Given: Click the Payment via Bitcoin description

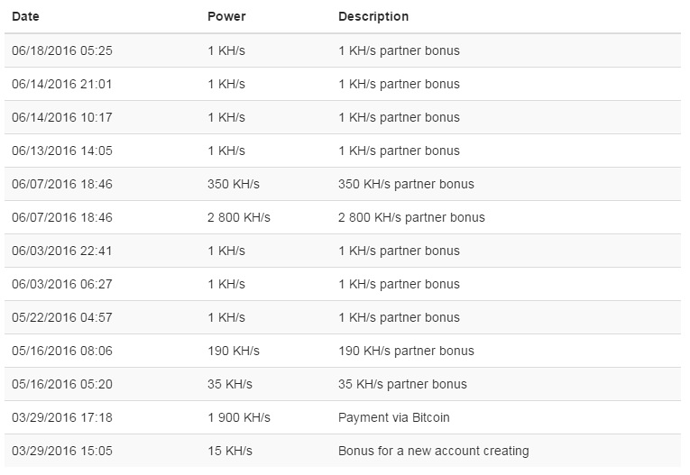Looking at the screenshot, I should (x=394, y=418).
